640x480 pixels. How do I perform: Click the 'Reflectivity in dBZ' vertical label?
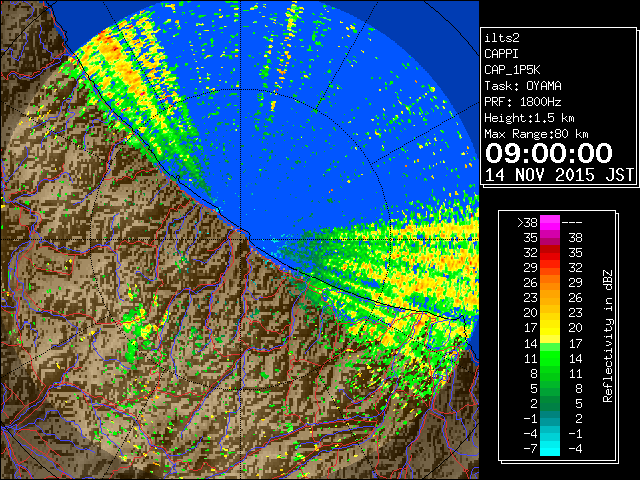[x=607, y=336]
